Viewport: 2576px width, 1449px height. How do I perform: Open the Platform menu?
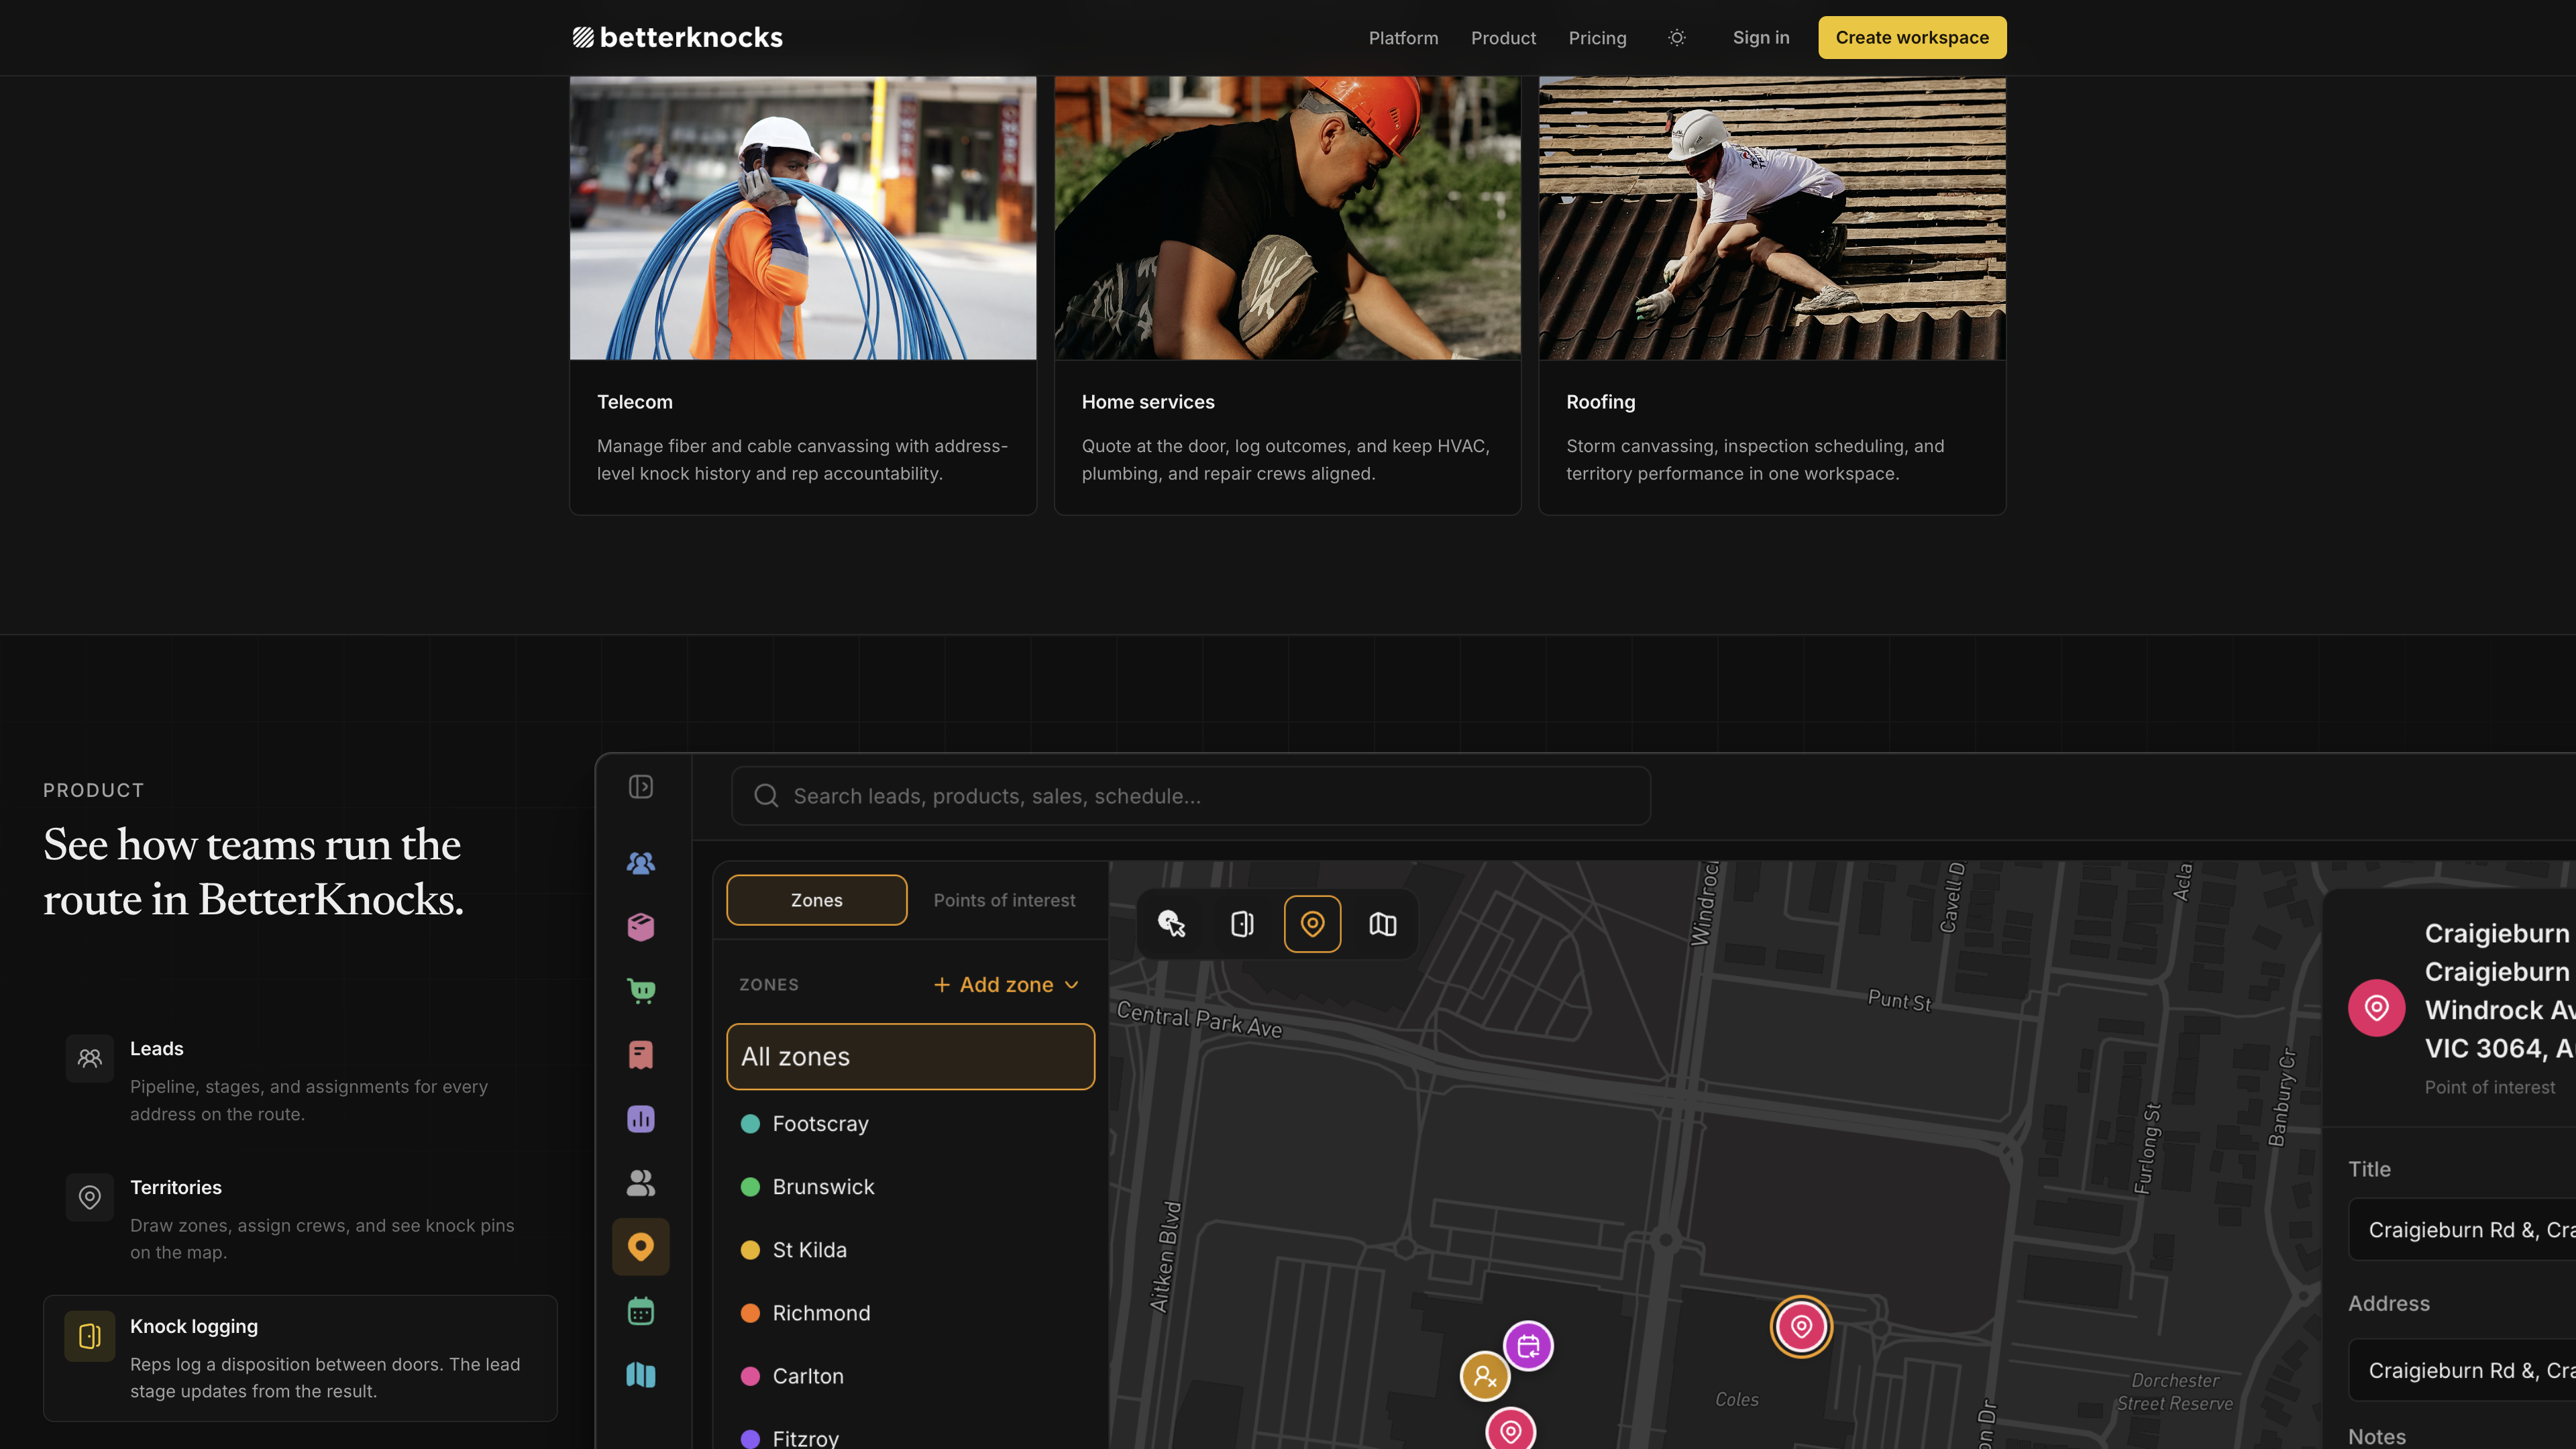coord(1403,37)
